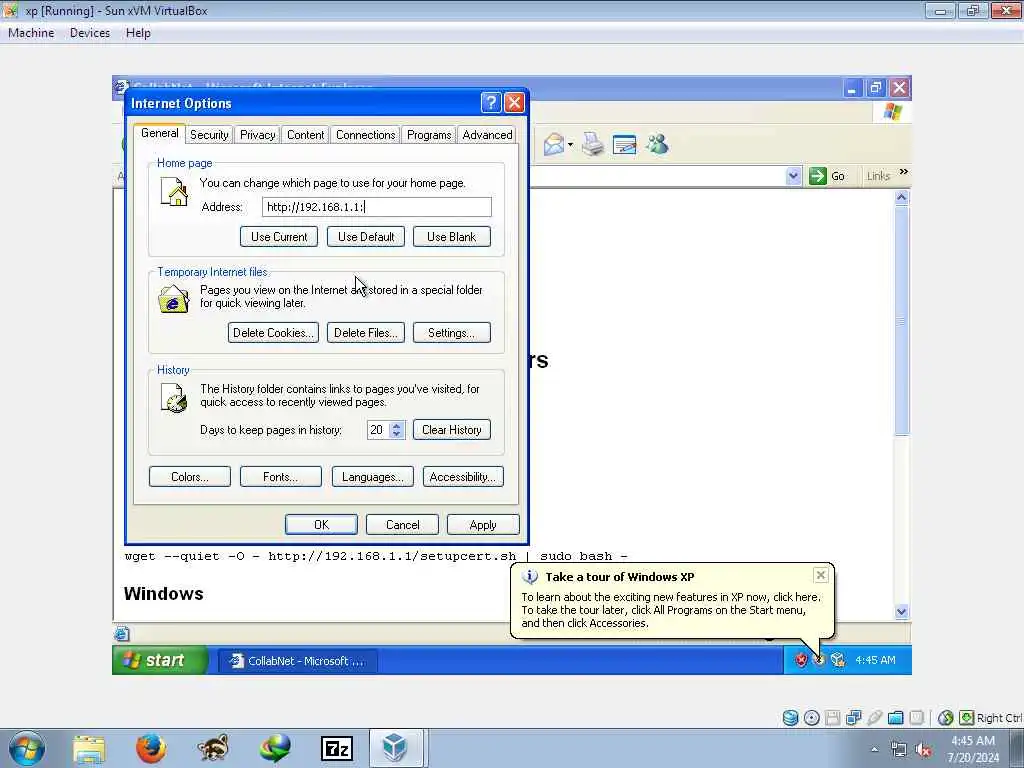This screenshot has height=768, width=1024.
Task: Click the CD/DVD status icon in VirtualBox
Action: [x=811, y=718]
